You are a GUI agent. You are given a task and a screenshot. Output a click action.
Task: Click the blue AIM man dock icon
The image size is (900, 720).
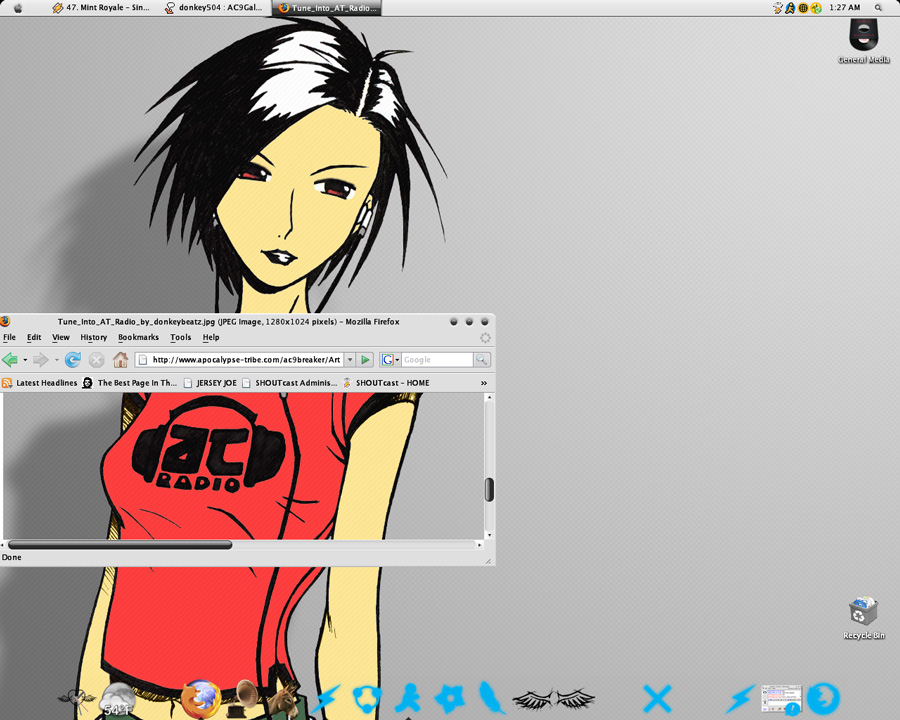408,698
